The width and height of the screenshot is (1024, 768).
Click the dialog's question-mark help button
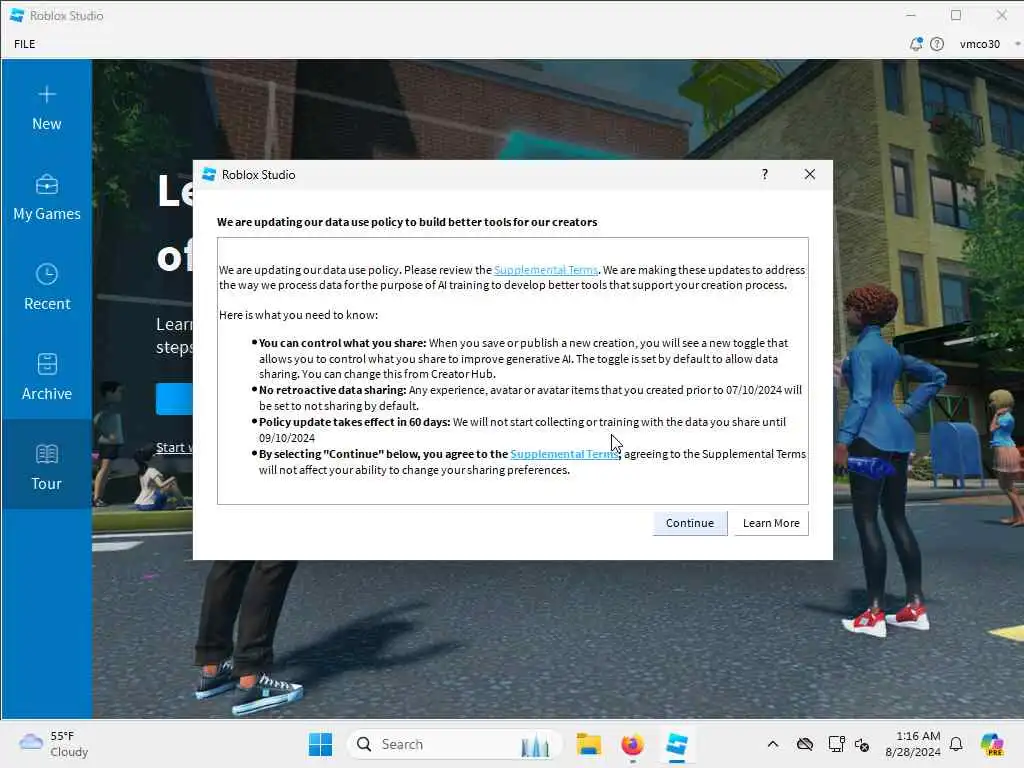pos(765,174)
